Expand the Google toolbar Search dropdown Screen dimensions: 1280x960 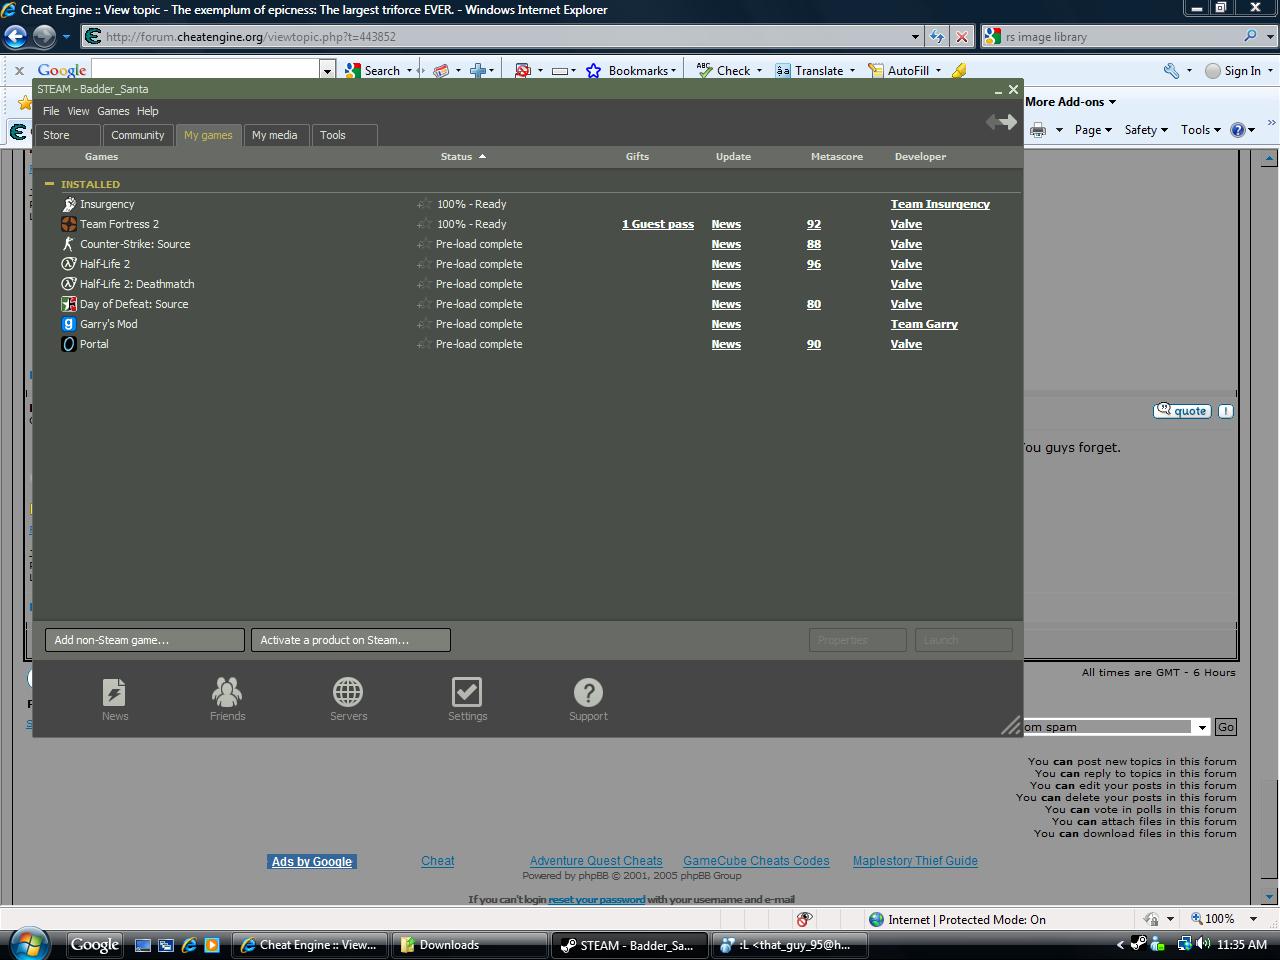(409, 71)
